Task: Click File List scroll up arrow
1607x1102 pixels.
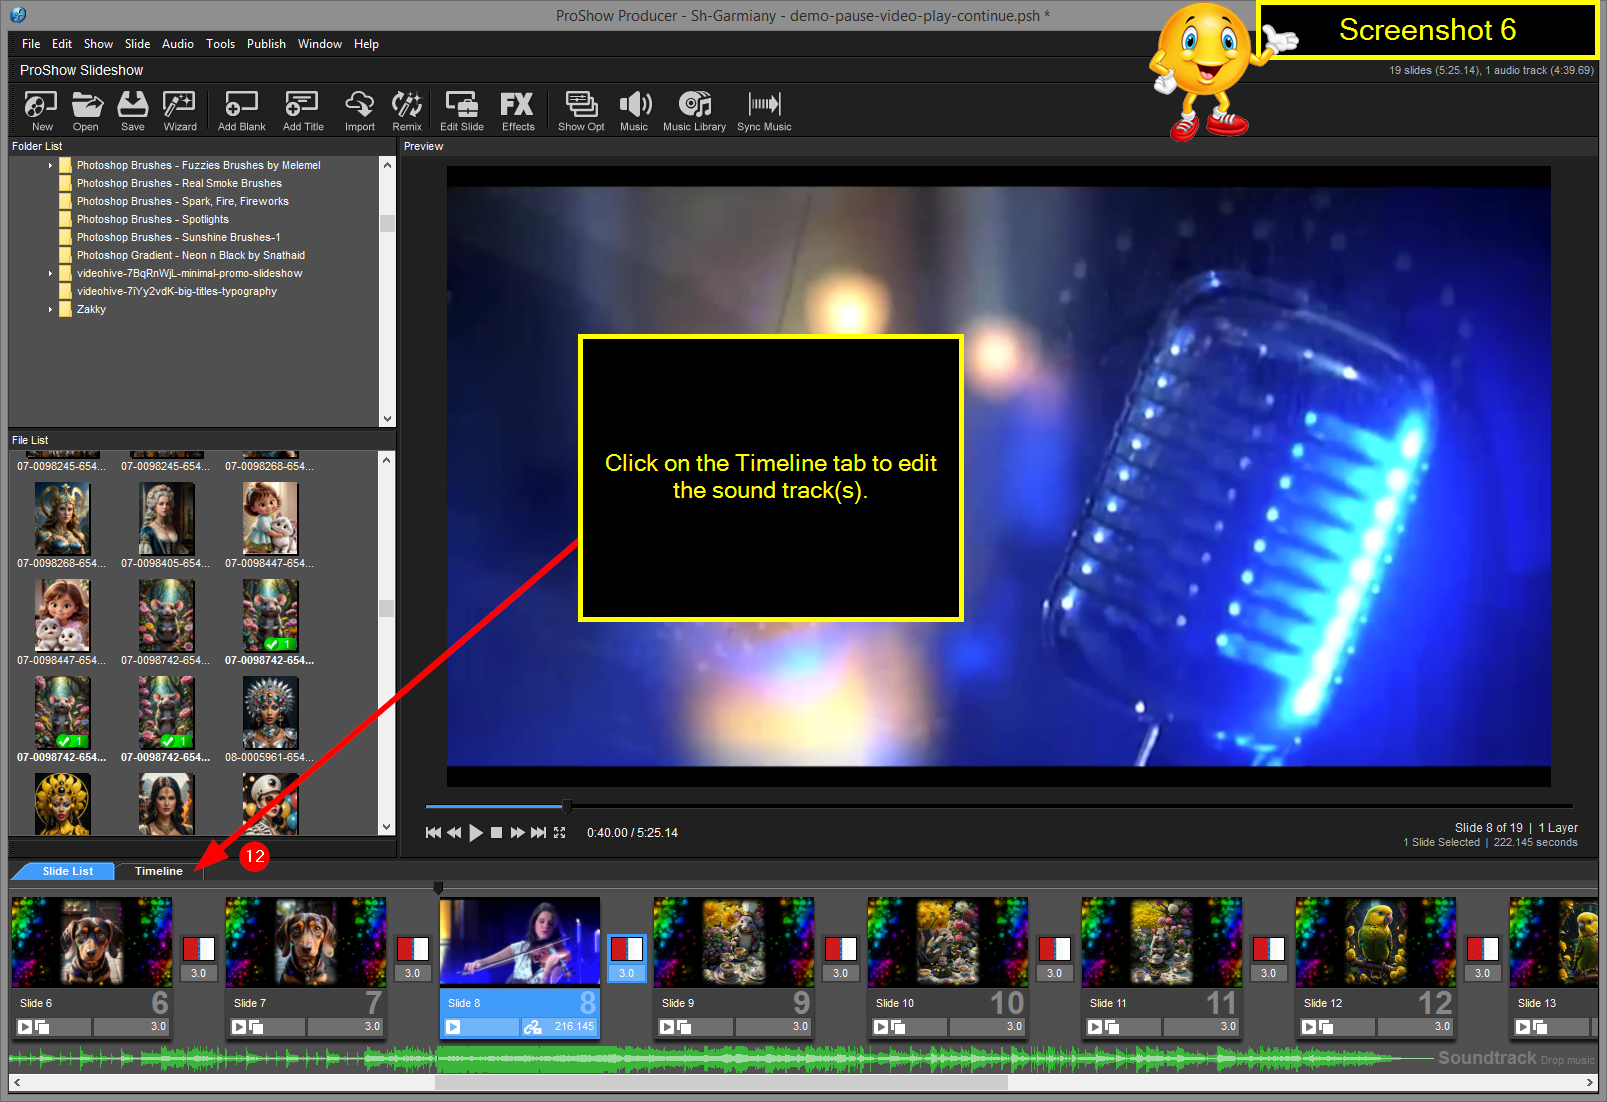Action: coord(387,459)
